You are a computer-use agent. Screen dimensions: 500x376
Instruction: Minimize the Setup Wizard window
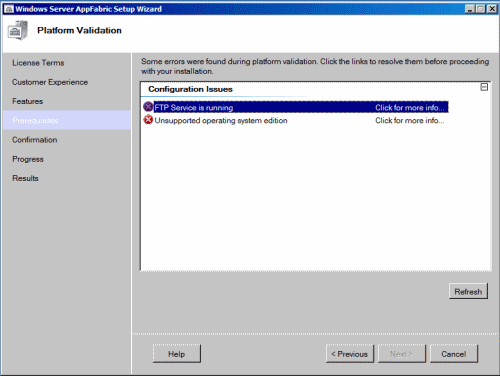coord(470,9)
